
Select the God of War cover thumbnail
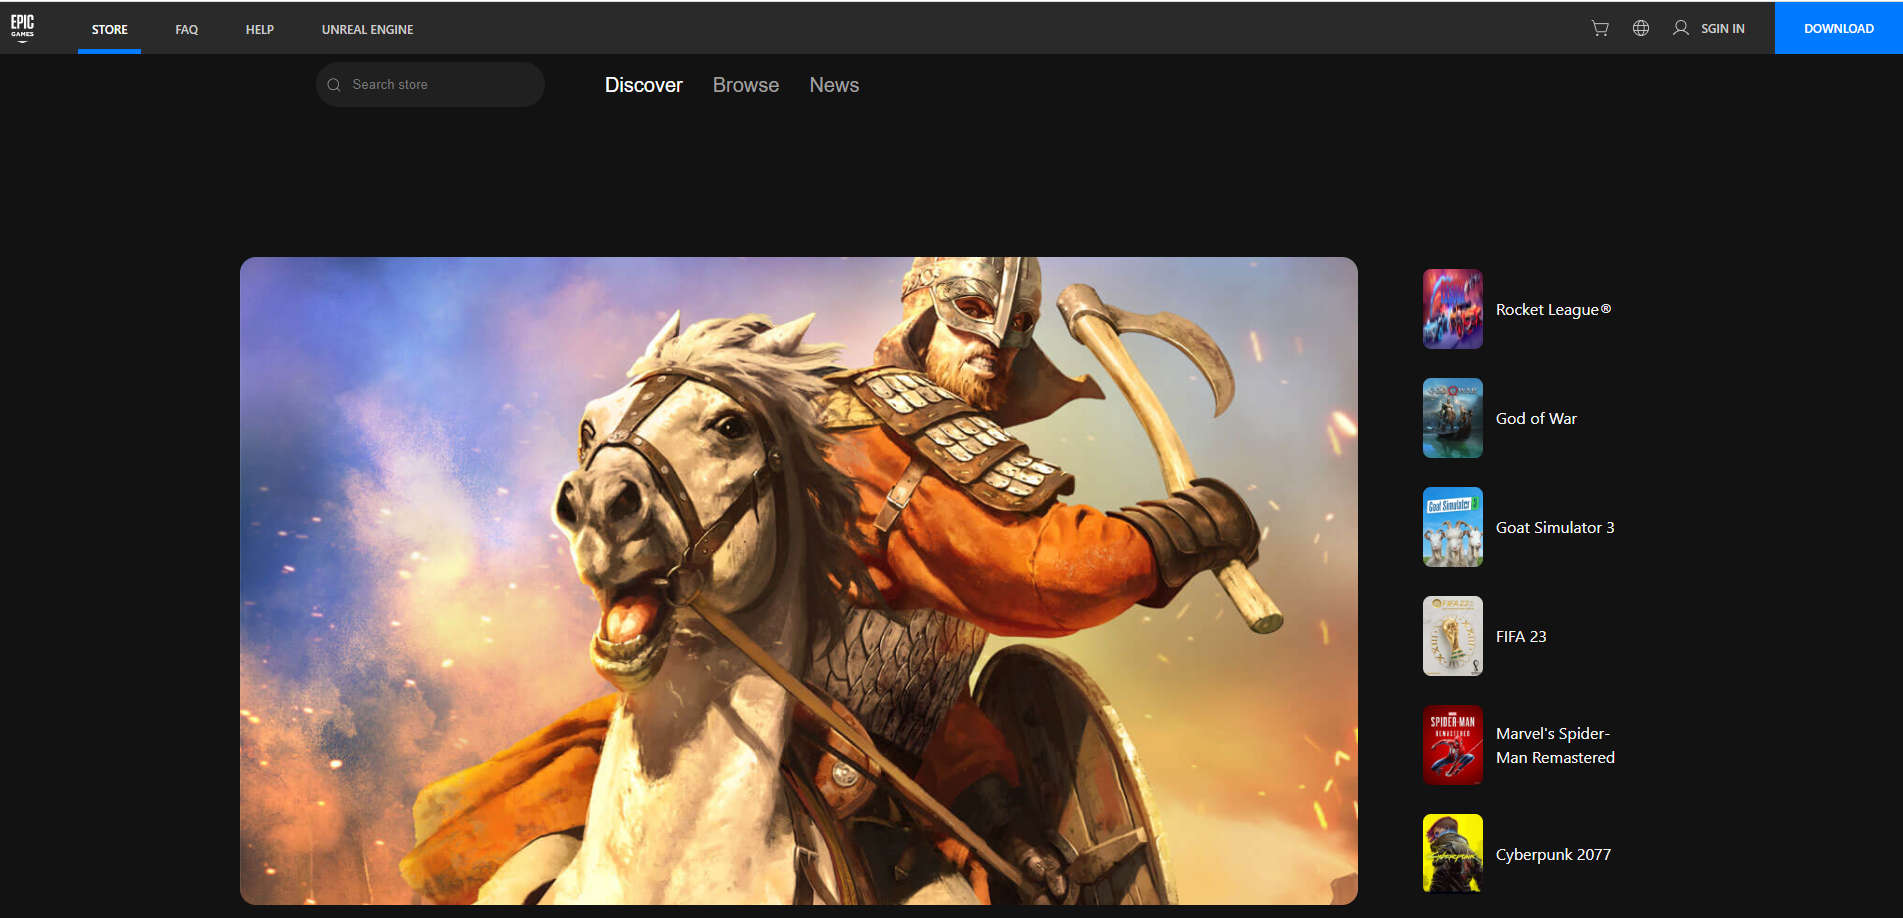[1453, 418]
